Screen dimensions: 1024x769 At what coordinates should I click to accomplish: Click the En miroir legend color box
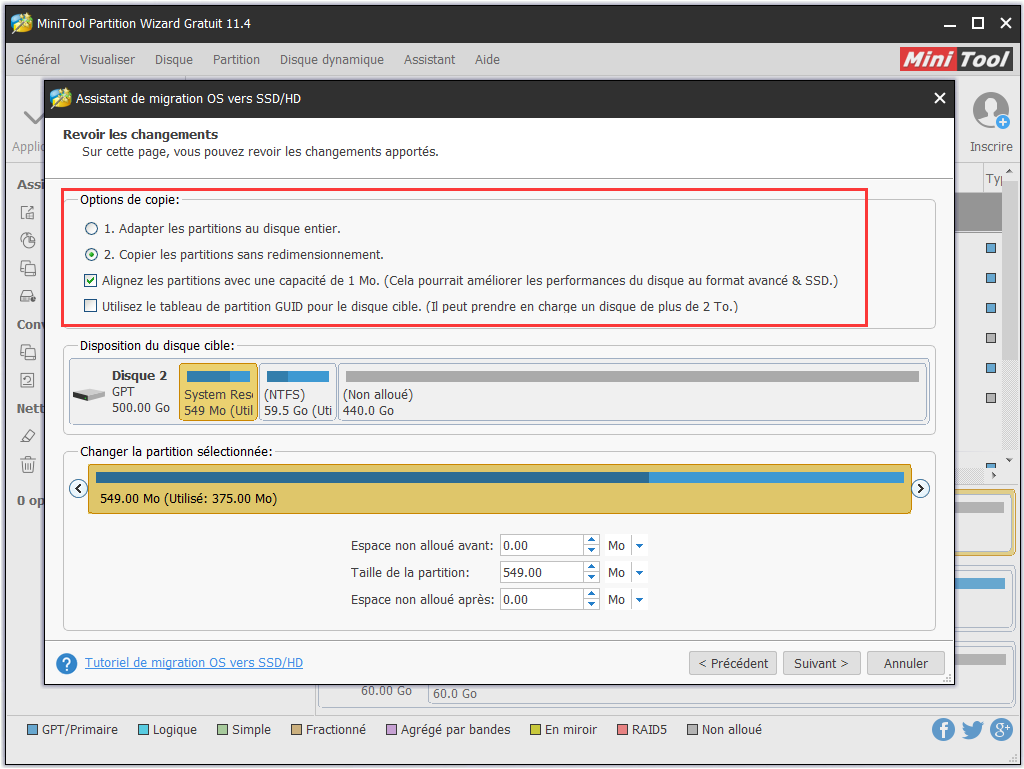[x=536, y=729]
